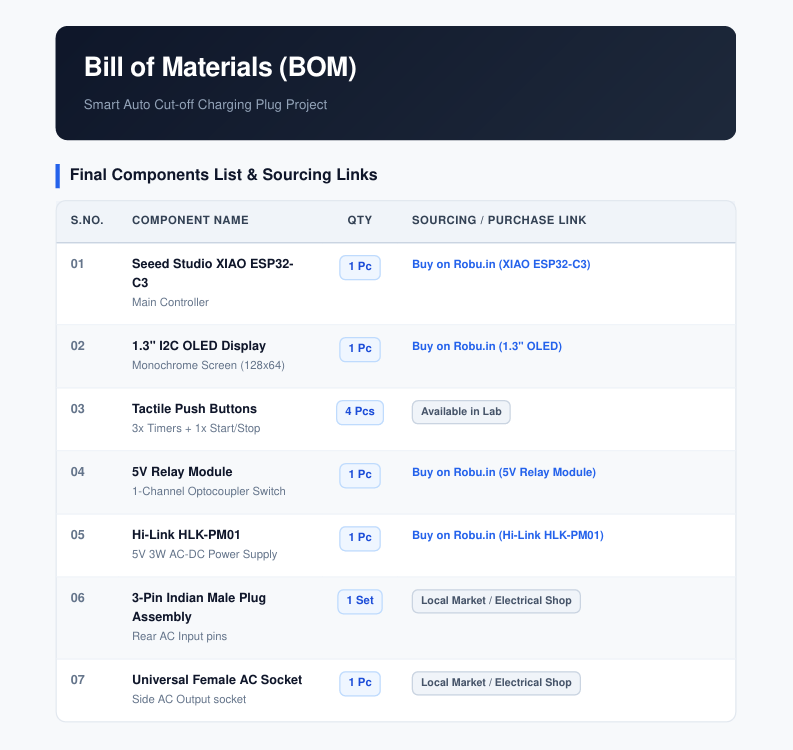Click the S.NO. column header
793x750 pixels.
click(x=87, y=220)
